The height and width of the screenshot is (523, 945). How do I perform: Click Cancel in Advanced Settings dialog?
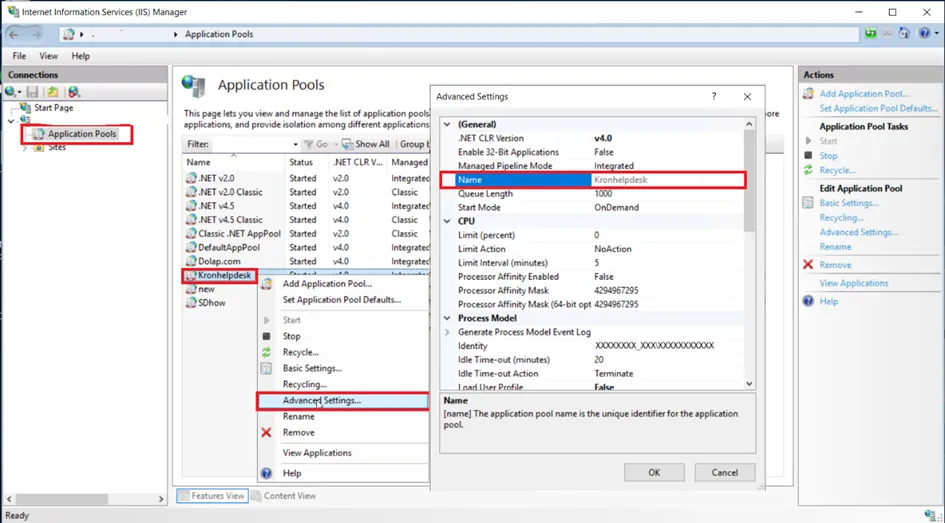724,472
